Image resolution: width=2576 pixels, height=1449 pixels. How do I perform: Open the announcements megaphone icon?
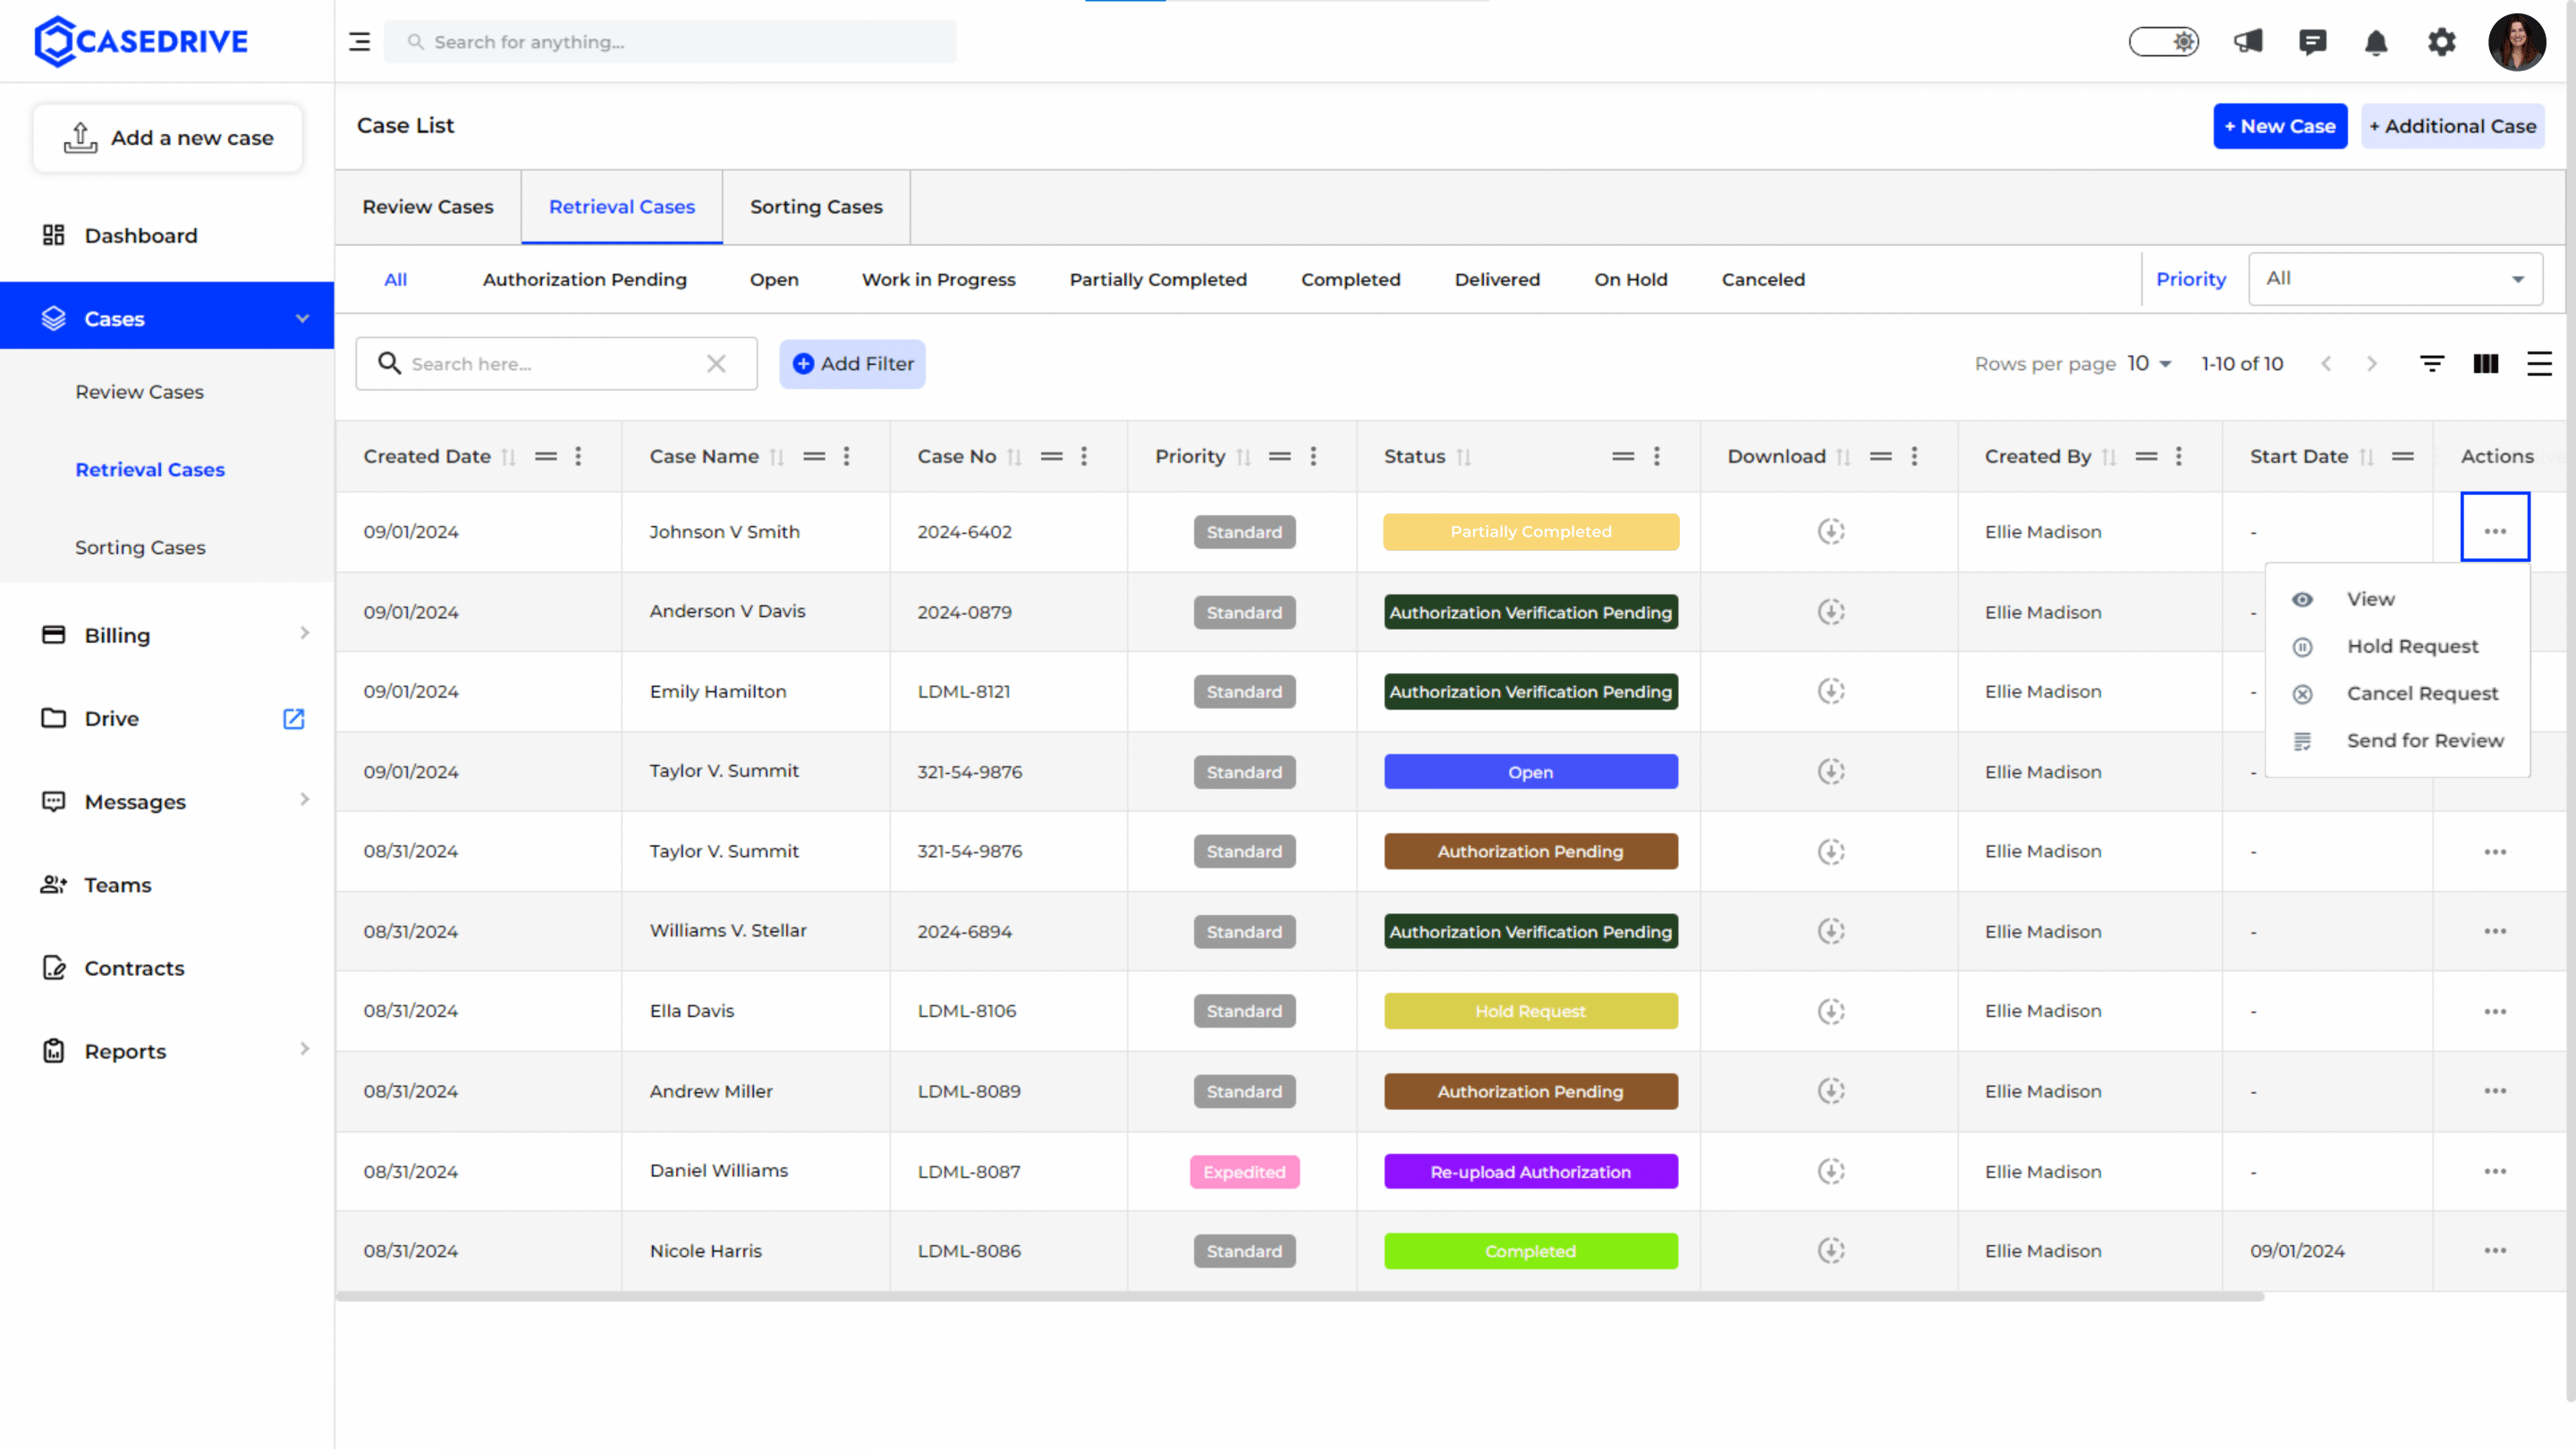point(2248,42)
